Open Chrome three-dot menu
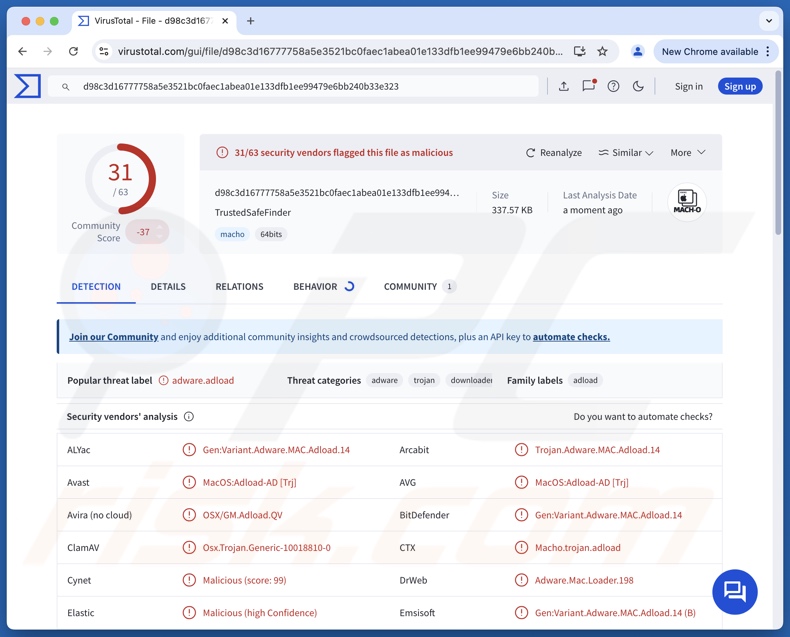 click(767, 51)
